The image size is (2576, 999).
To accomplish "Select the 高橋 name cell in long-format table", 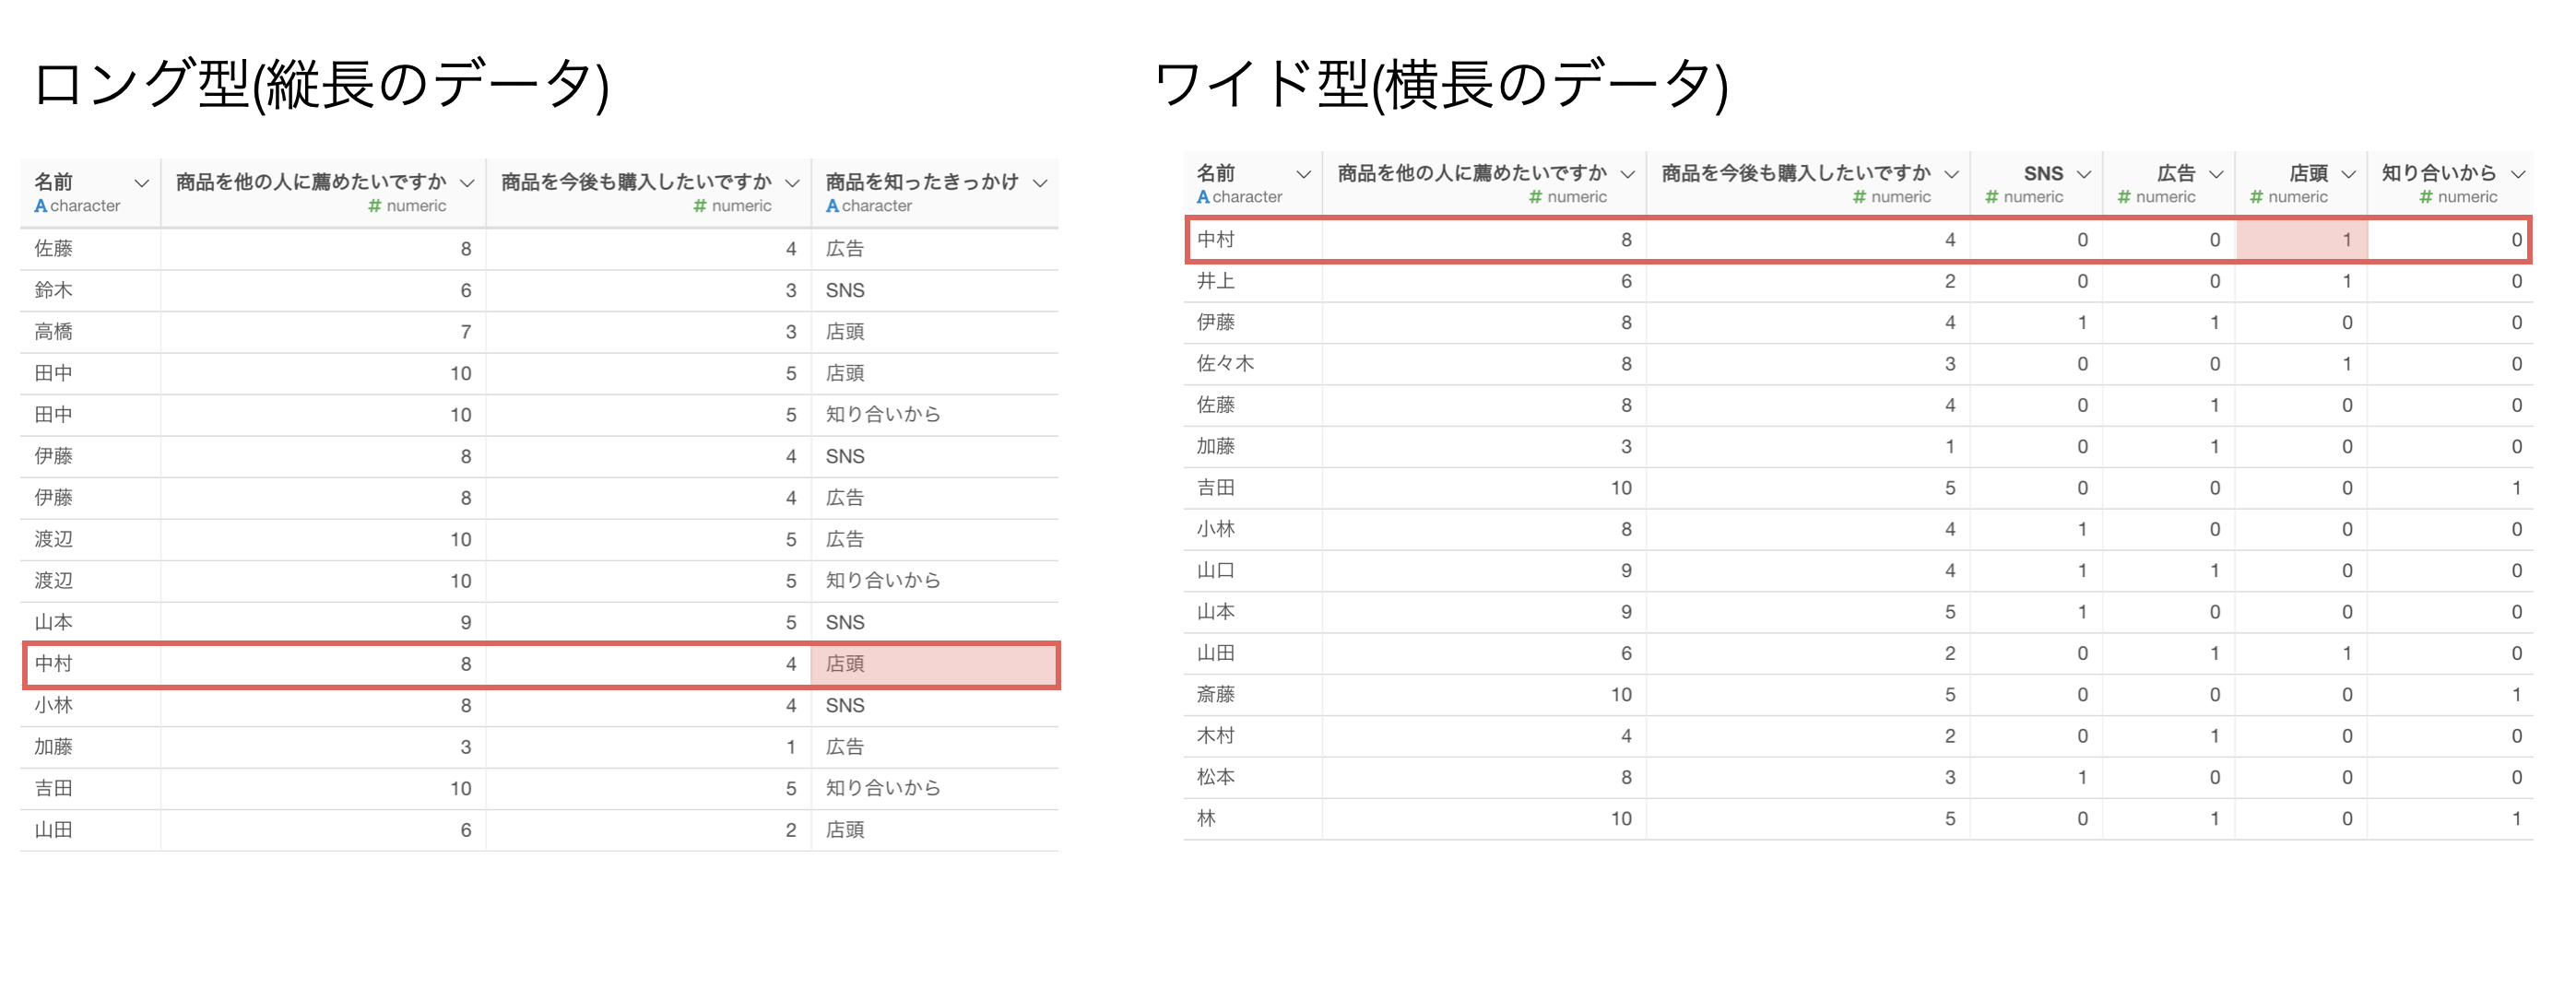I will point(91,332).
